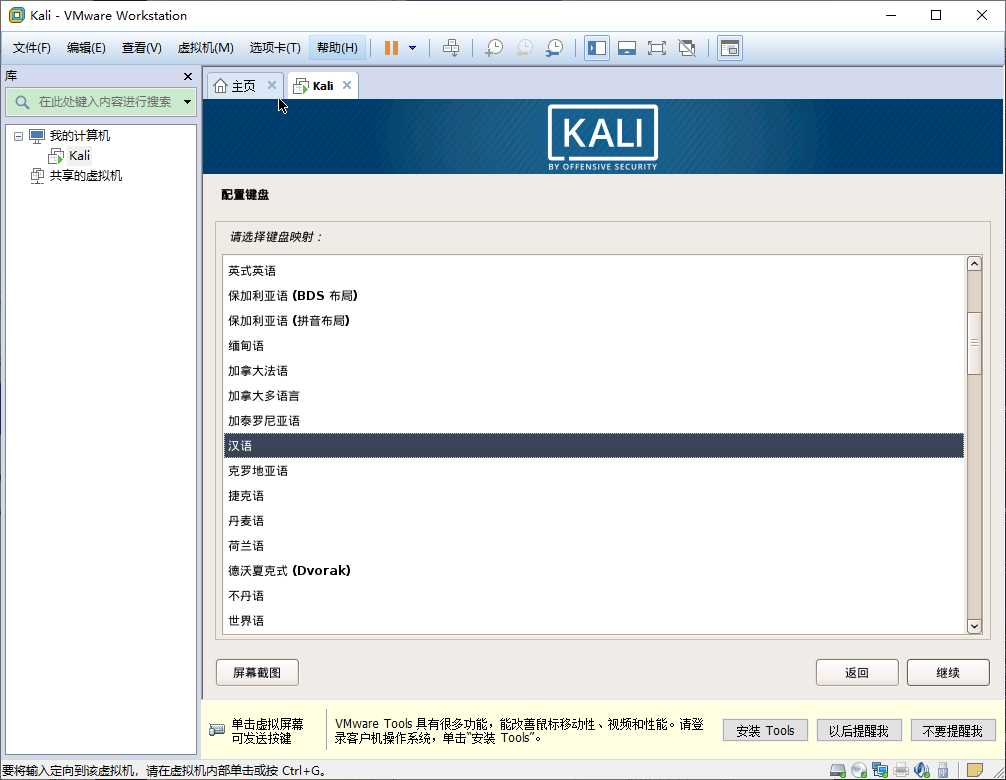Choose 捷克语 keyboard layout

coord(593,496)
